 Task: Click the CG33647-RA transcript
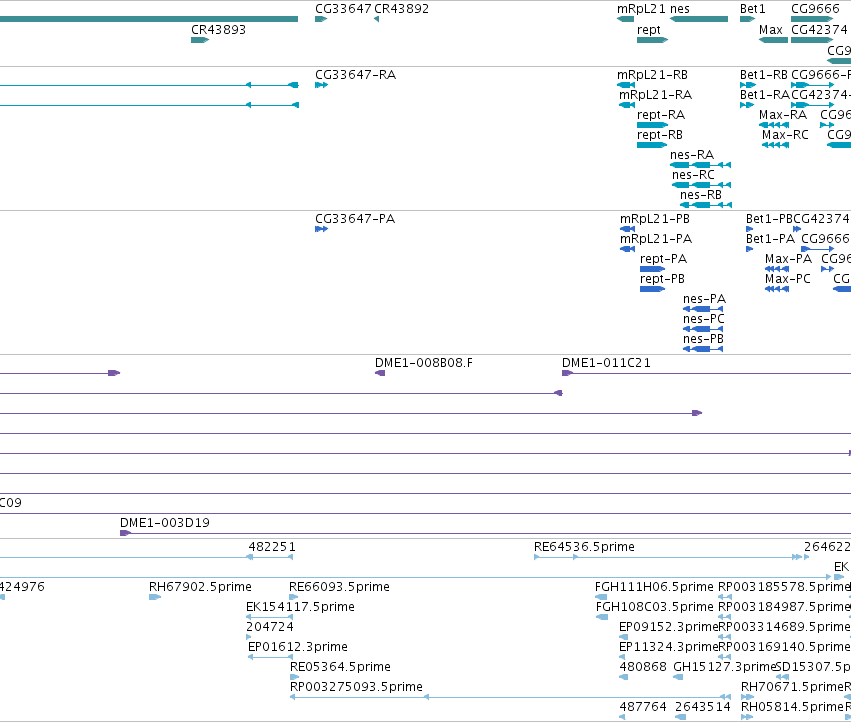[321, 85]
